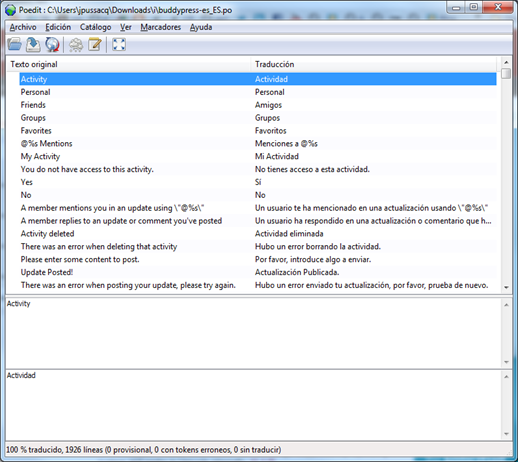Click the Update catalog from sources icon
The image size is (518, 462).
tap(52, 44)
